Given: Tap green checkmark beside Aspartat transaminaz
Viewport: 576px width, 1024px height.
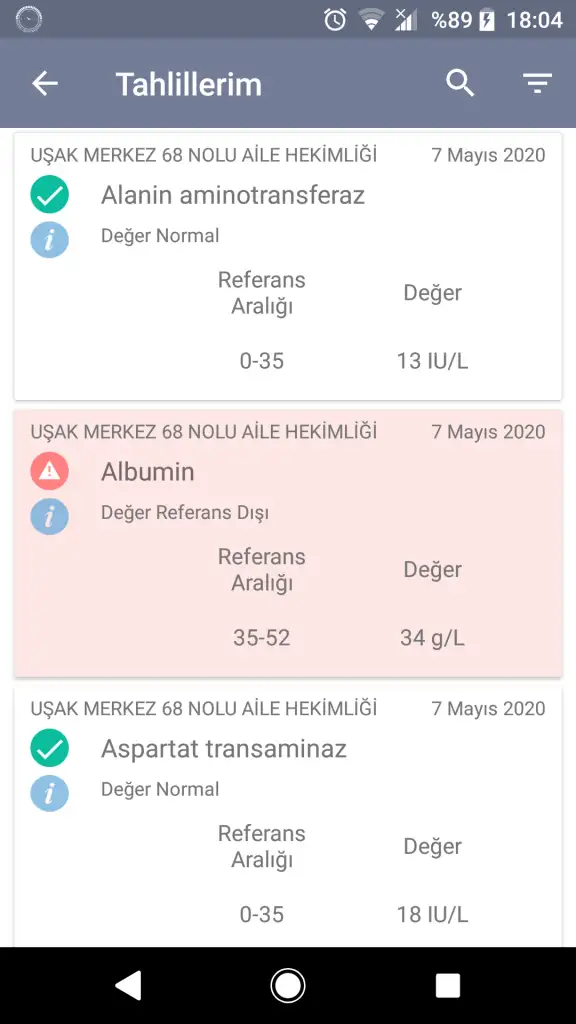Looking at the screenshot, I should (50, 748).
